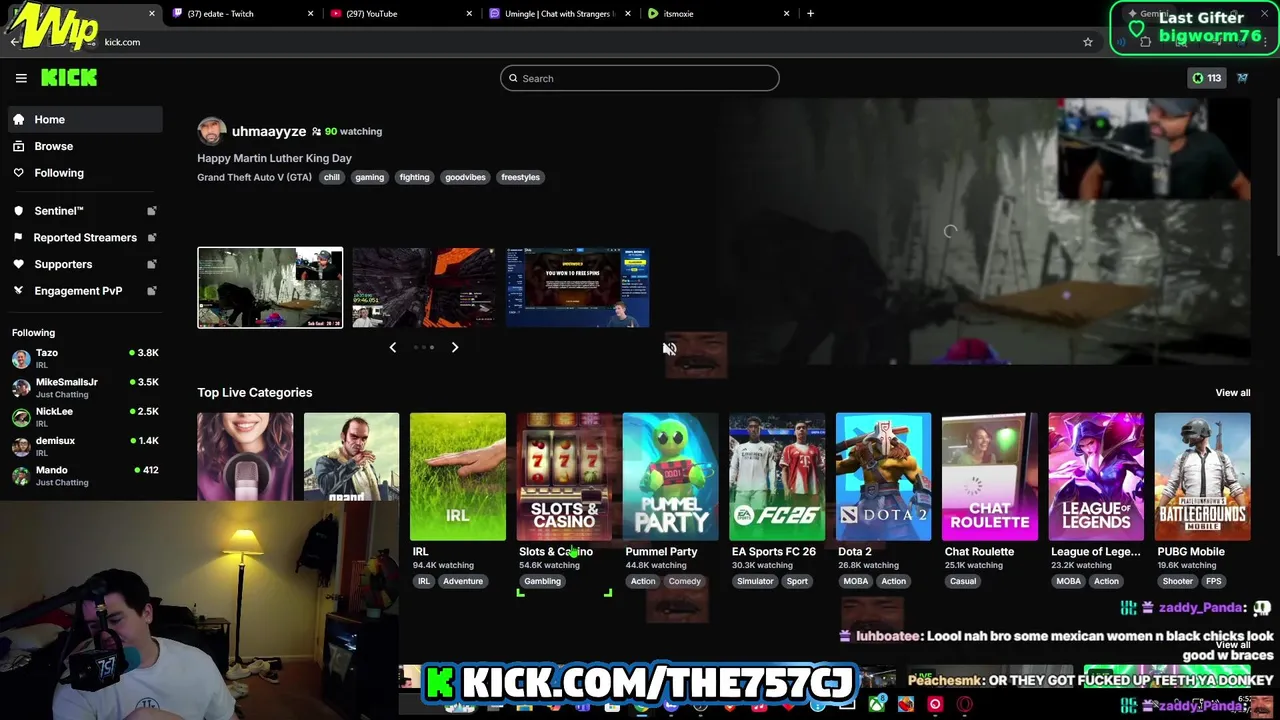Click the Simulator tag under EA Sports FC 26
Viewport: 1280px width, 720px height.
755,581
